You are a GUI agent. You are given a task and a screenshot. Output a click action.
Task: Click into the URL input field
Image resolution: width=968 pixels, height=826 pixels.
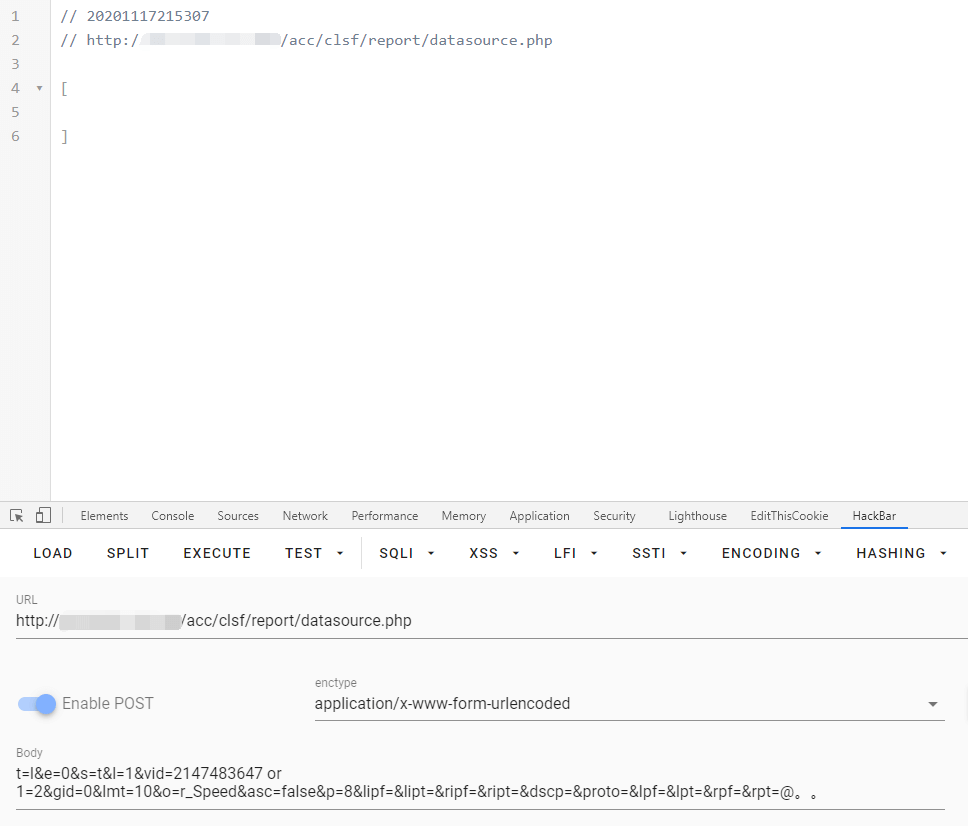(490, 621)
